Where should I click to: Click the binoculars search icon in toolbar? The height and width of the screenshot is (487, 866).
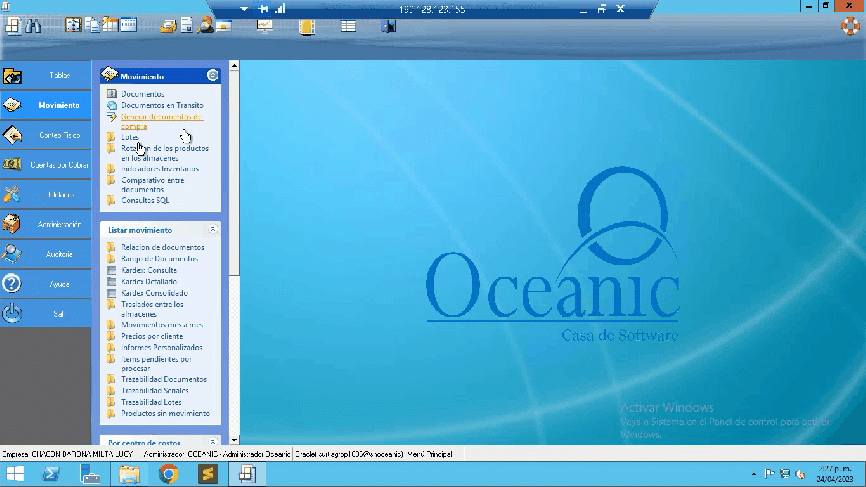click(x=32, y=25)
